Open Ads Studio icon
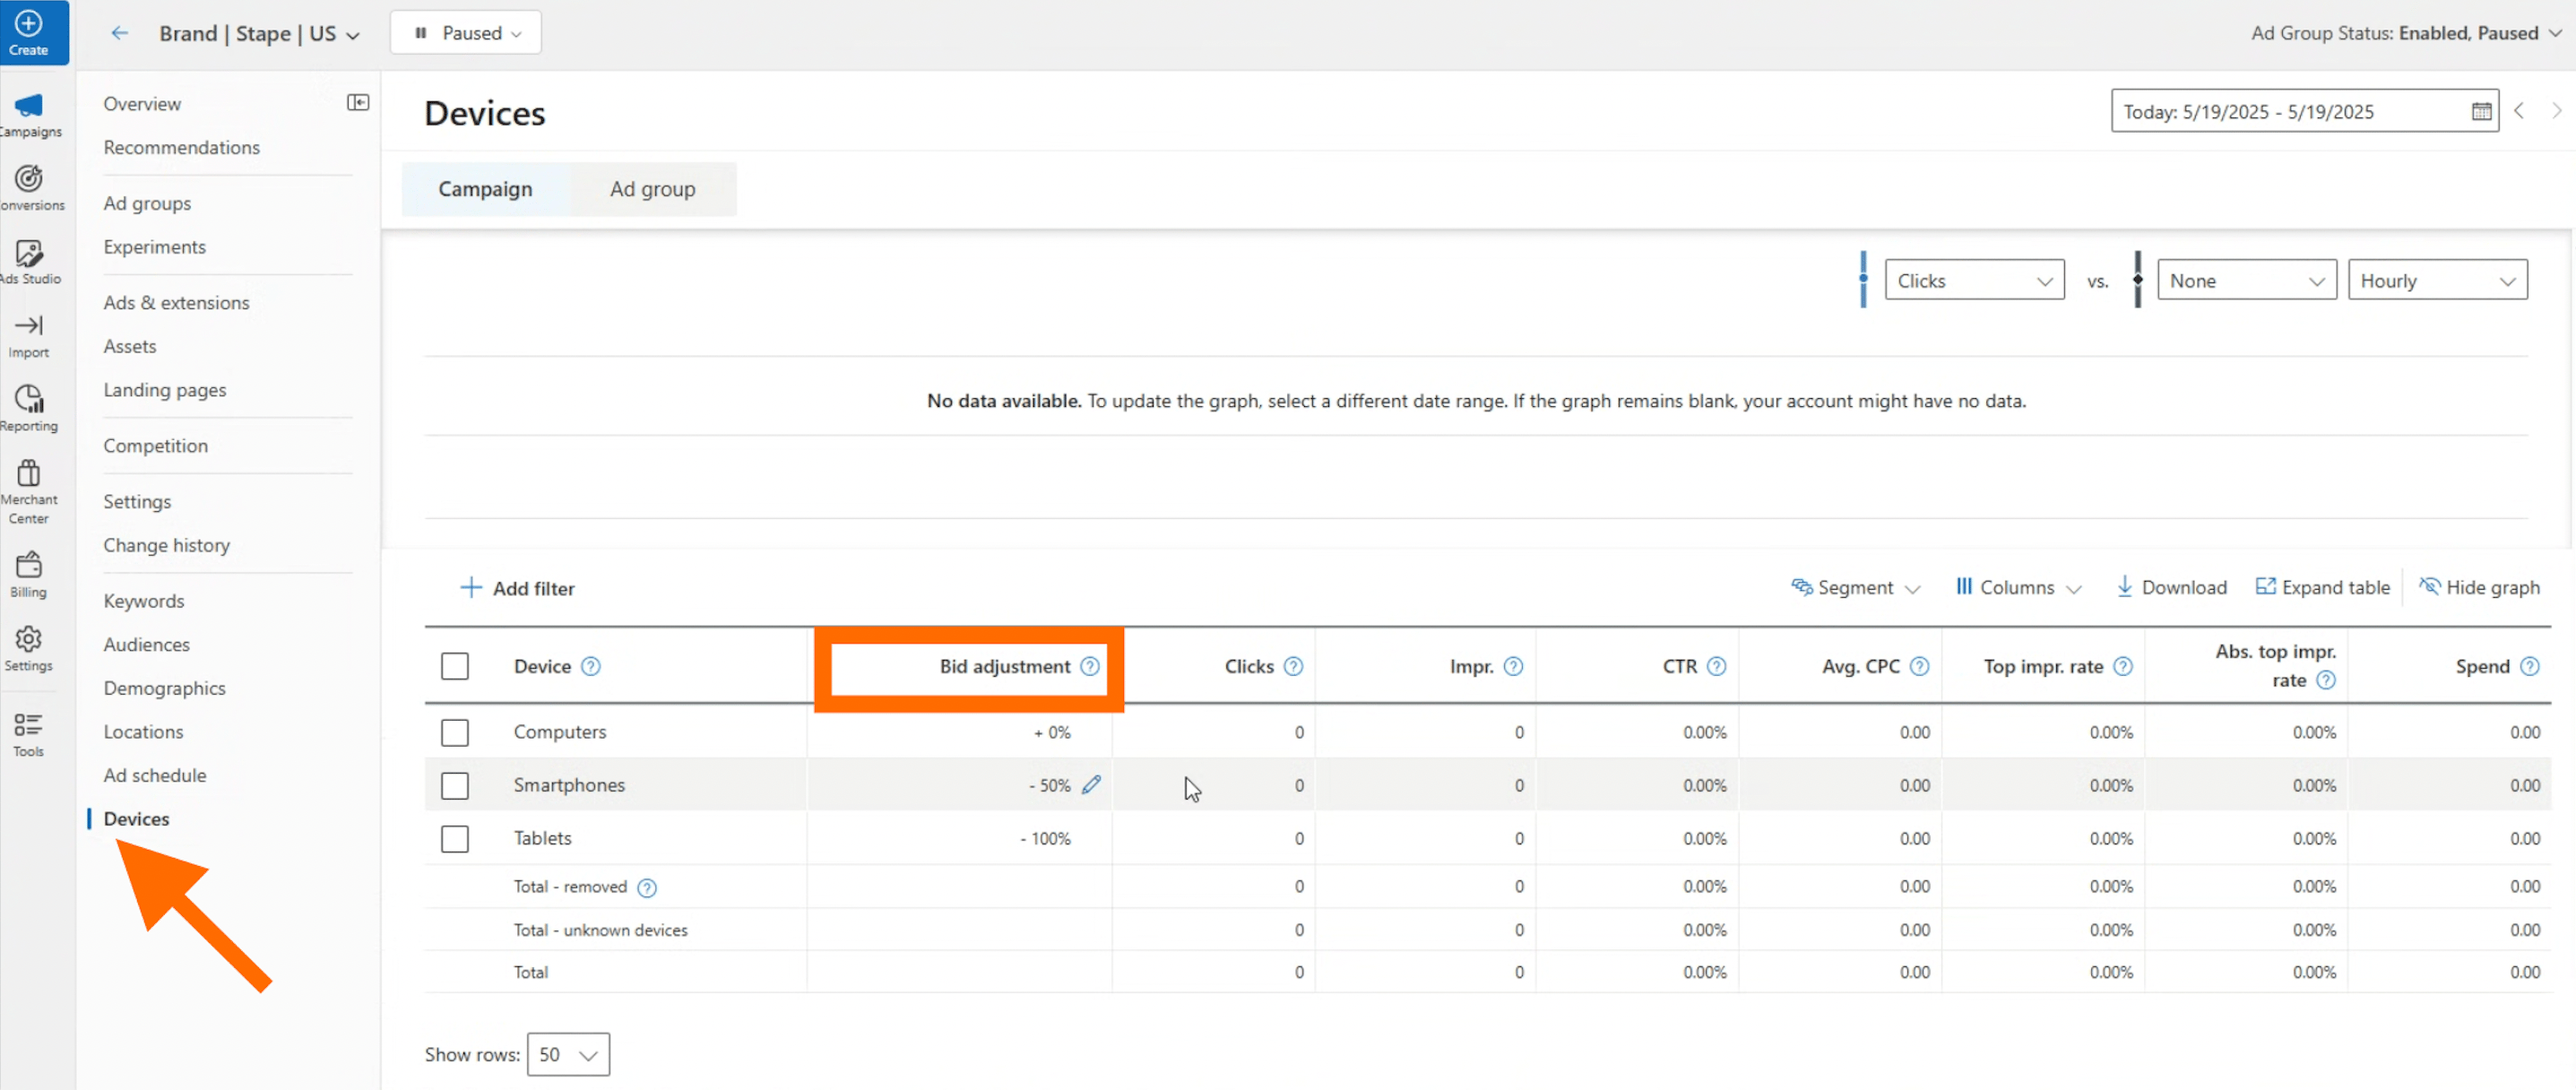 coord(29,252)
